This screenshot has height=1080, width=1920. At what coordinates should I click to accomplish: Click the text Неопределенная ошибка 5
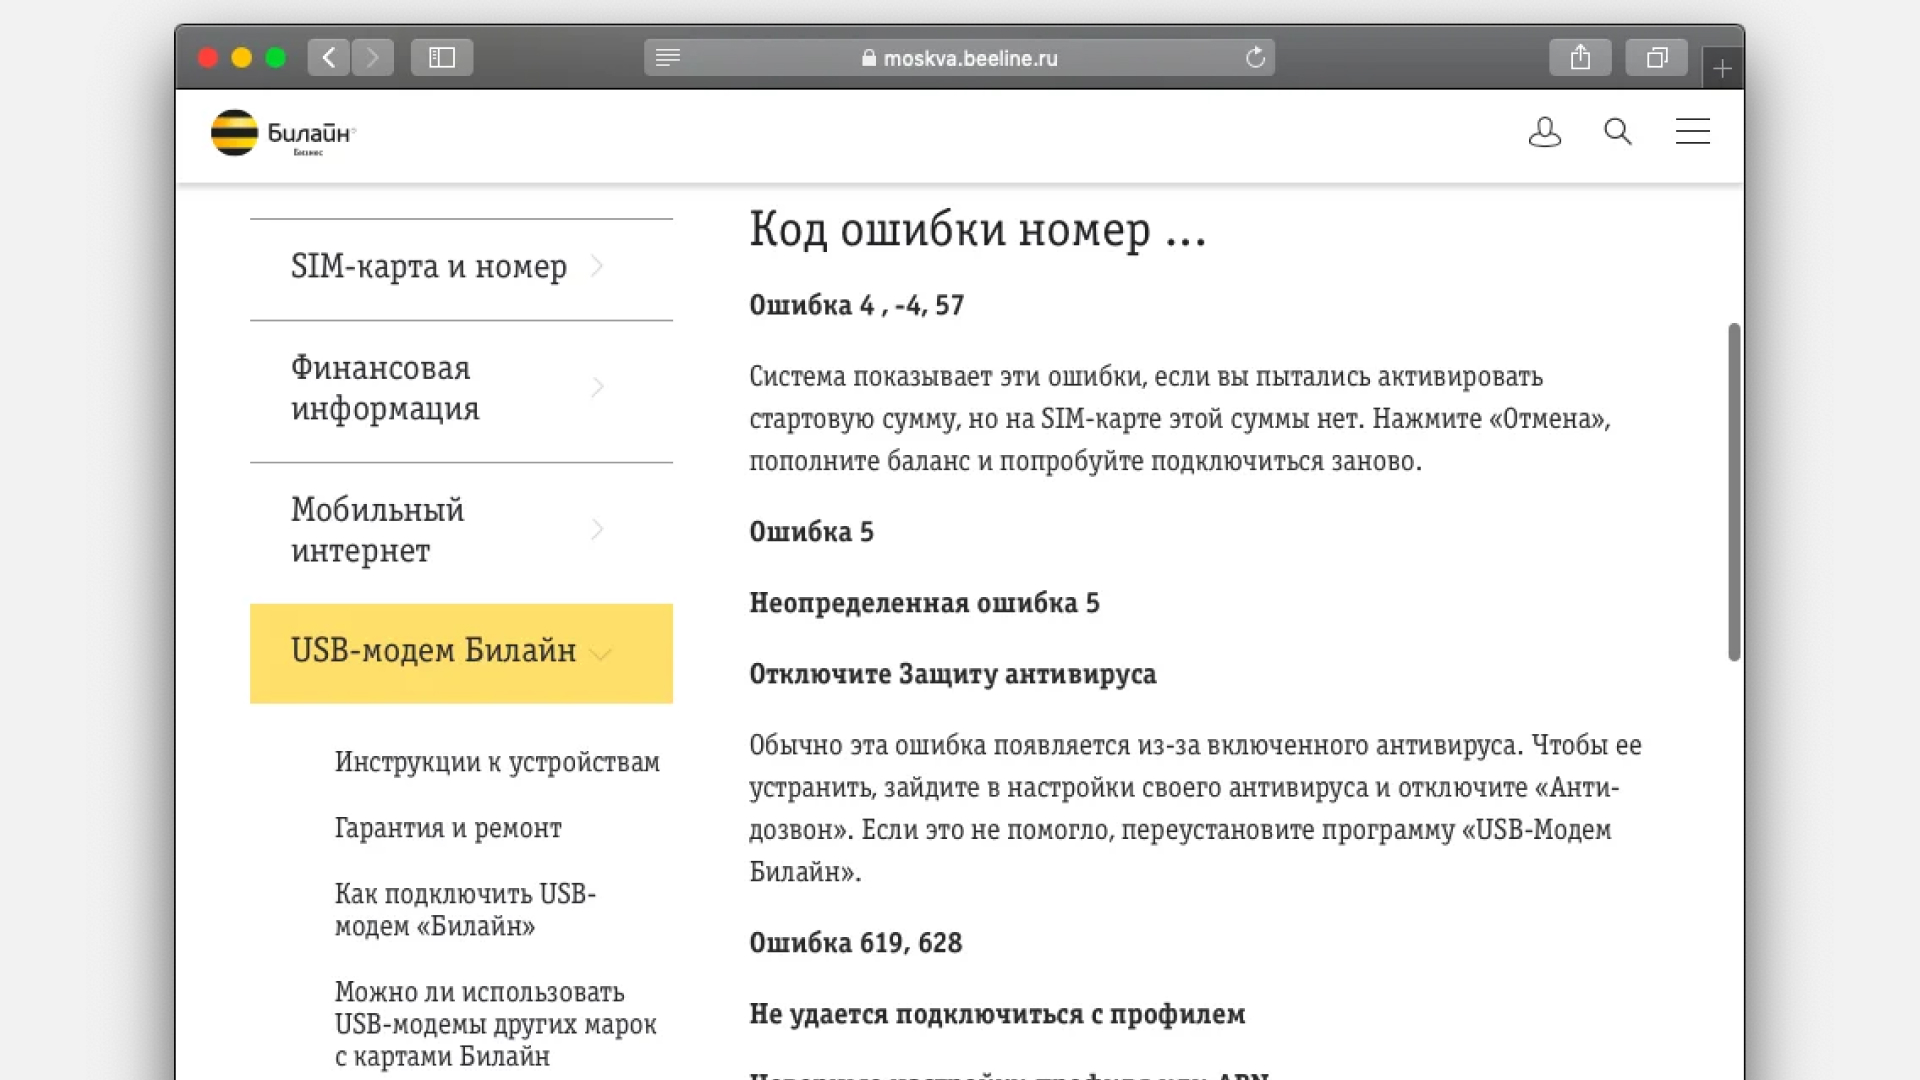tap(924, 603)
